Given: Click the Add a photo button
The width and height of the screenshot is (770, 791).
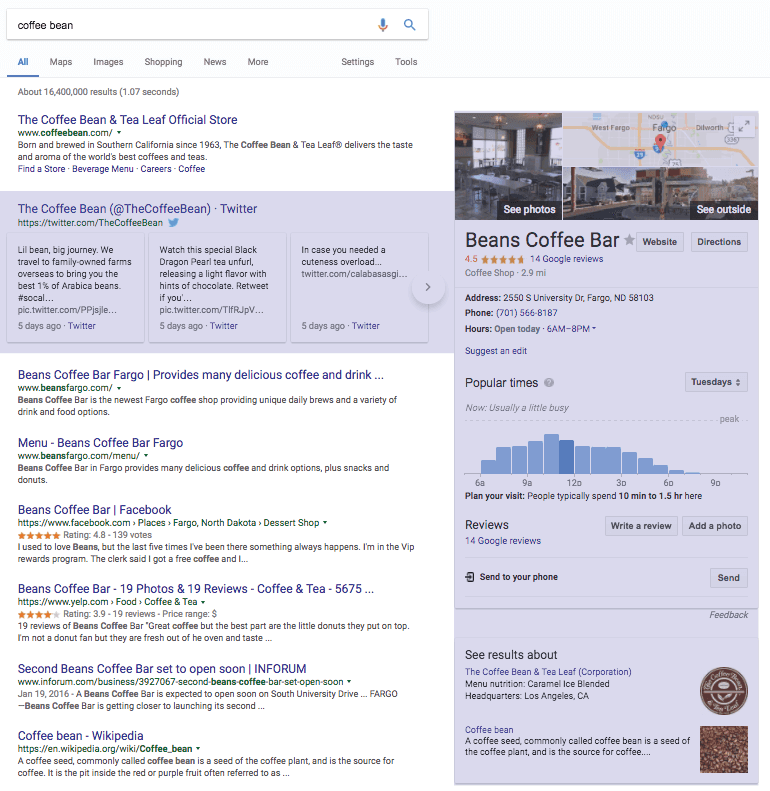Looking at the screenshot, I should click(714, 526).
